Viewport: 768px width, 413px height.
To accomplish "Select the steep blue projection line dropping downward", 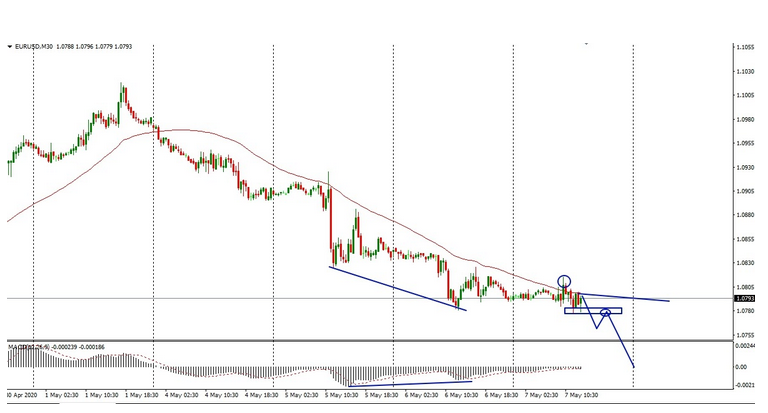I will pyautogui.click(x=622, y=340).
